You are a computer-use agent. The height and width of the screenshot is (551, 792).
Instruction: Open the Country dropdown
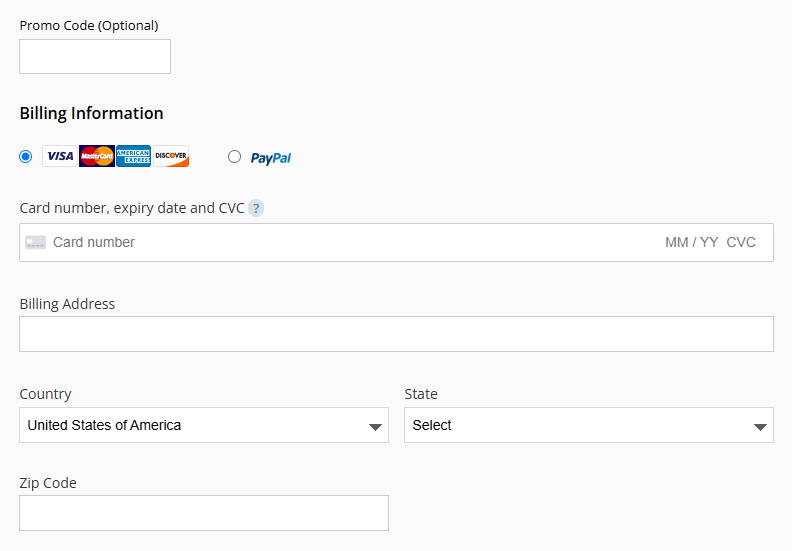coord(204,425)
